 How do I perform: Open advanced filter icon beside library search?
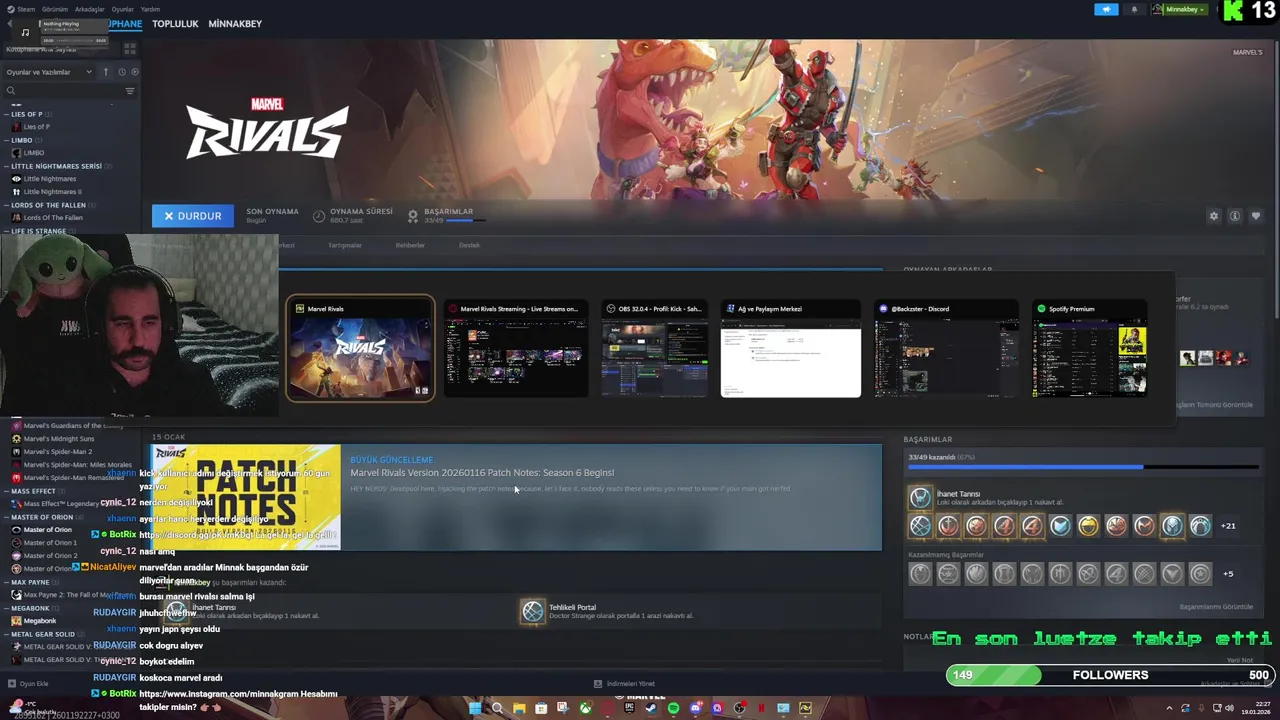pyautogui.click(x=130, y=91)
